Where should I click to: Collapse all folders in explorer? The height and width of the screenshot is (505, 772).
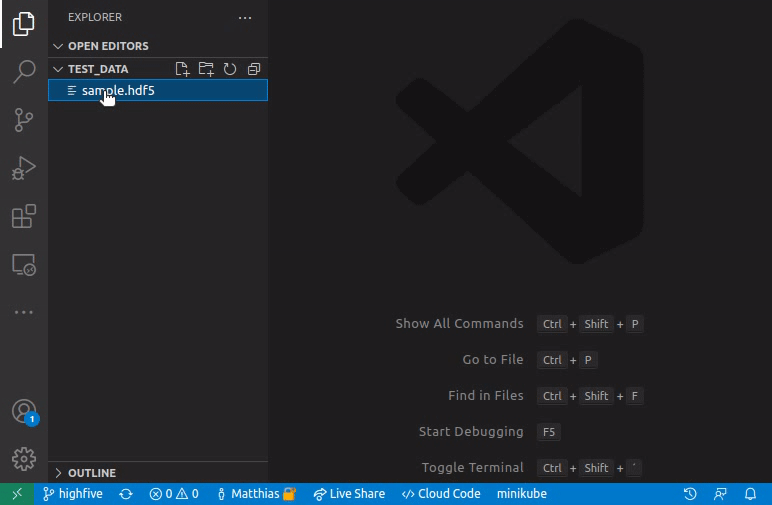pyautogui.click(x=254, y=69)
